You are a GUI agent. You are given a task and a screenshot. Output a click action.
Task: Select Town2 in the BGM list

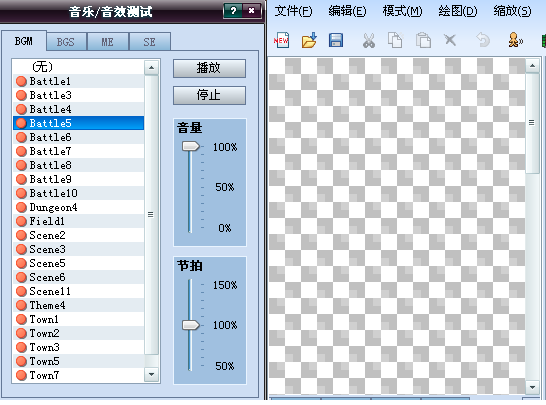click(78, 333)
